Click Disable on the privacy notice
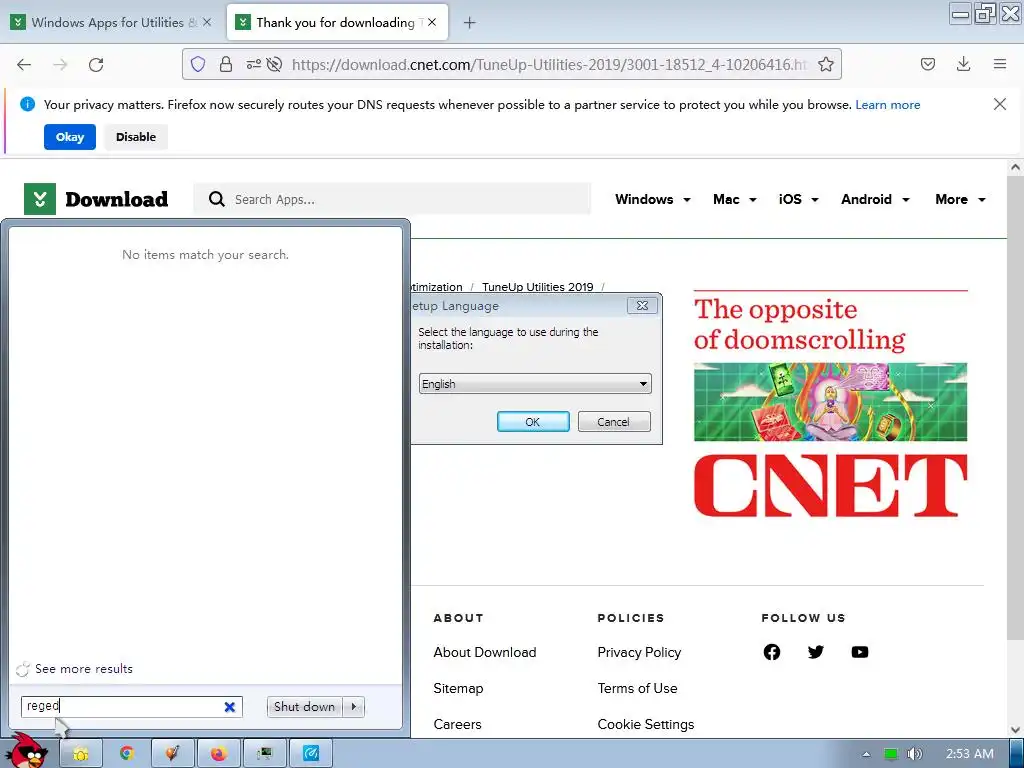Screen dimensions: 1024x768 click(136, 137)
